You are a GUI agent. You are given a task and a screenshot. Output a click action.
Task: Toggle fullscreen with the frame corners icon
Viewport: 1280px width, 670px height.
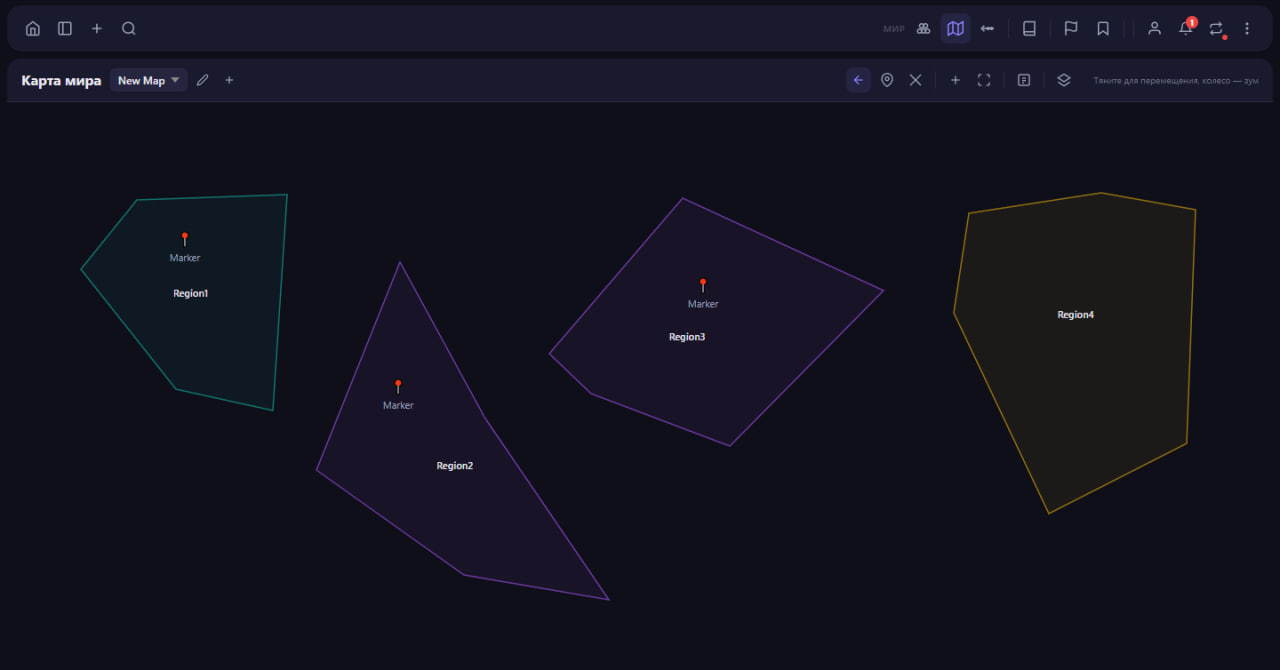tap(984, 80)
